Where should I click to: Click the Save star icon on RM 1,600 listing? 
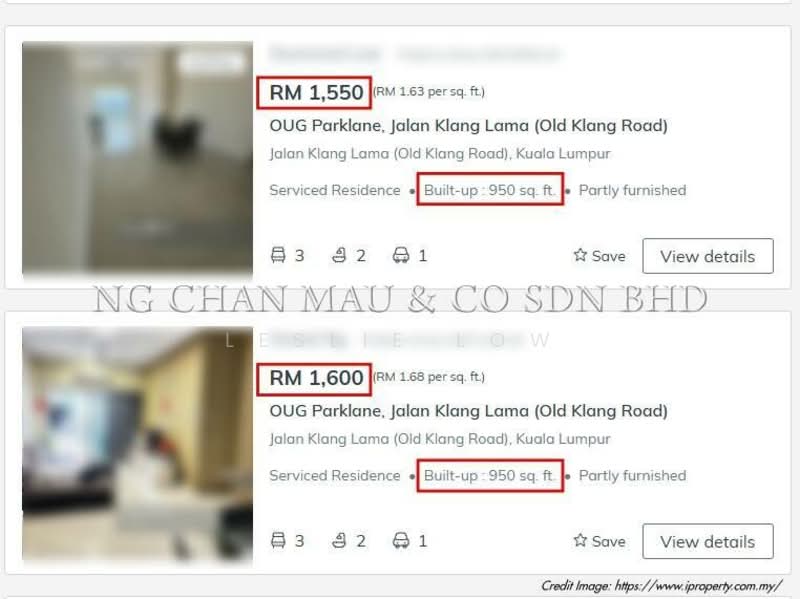[580, 540]
